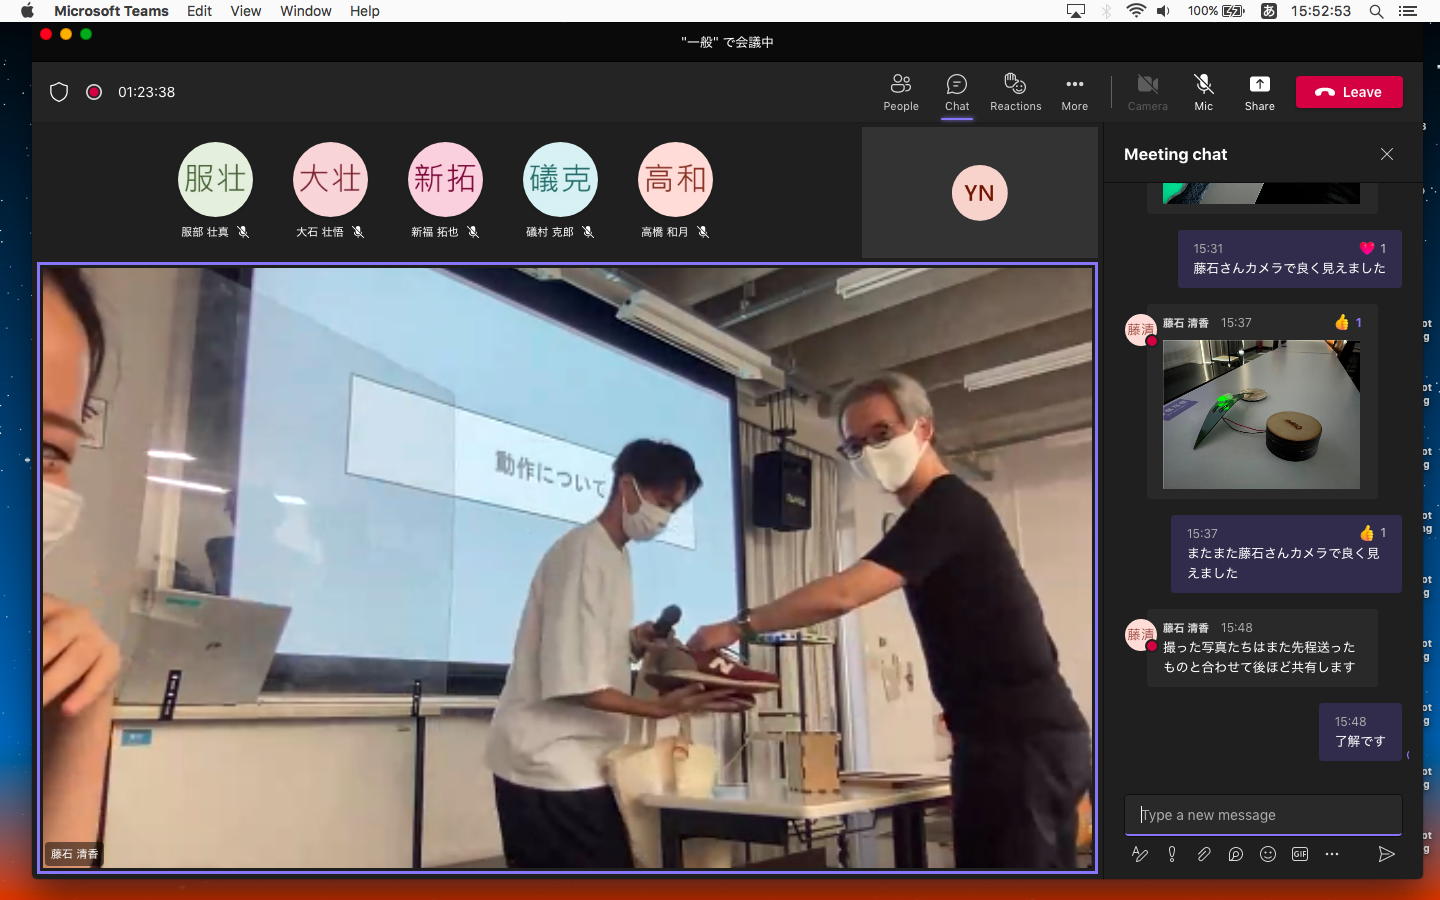
Task: Open Spotlight search in menu bar
Action: tap(1376, 11)
